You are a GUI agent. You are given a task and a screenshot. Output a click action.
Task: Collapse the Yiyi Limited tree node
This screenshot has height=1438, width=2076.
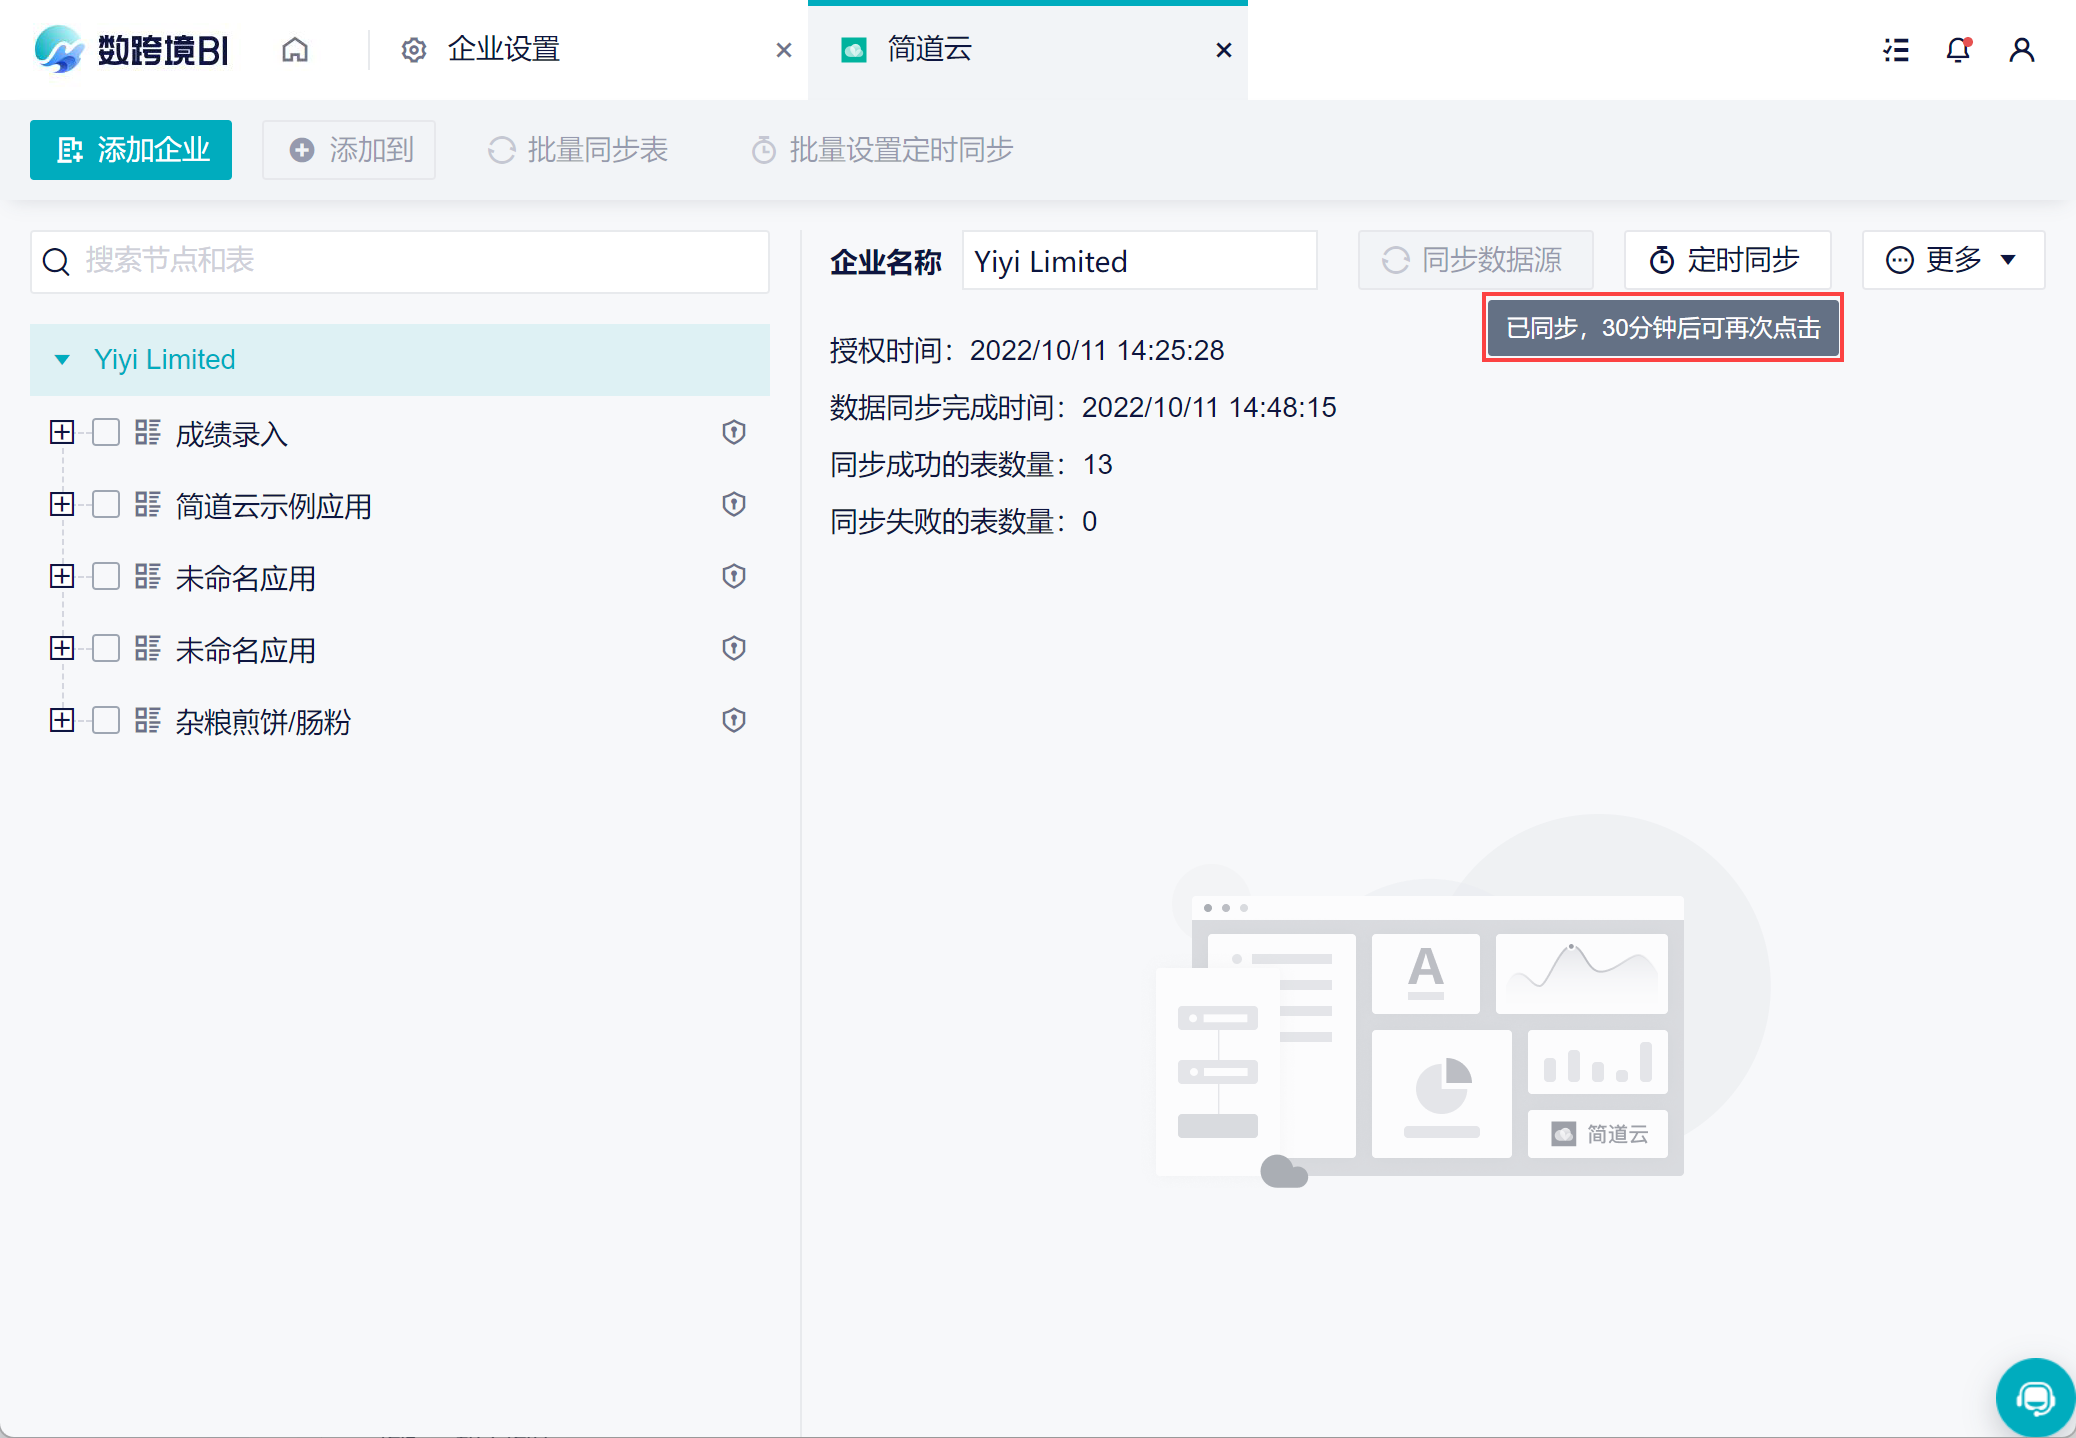[x=62, y=360]
